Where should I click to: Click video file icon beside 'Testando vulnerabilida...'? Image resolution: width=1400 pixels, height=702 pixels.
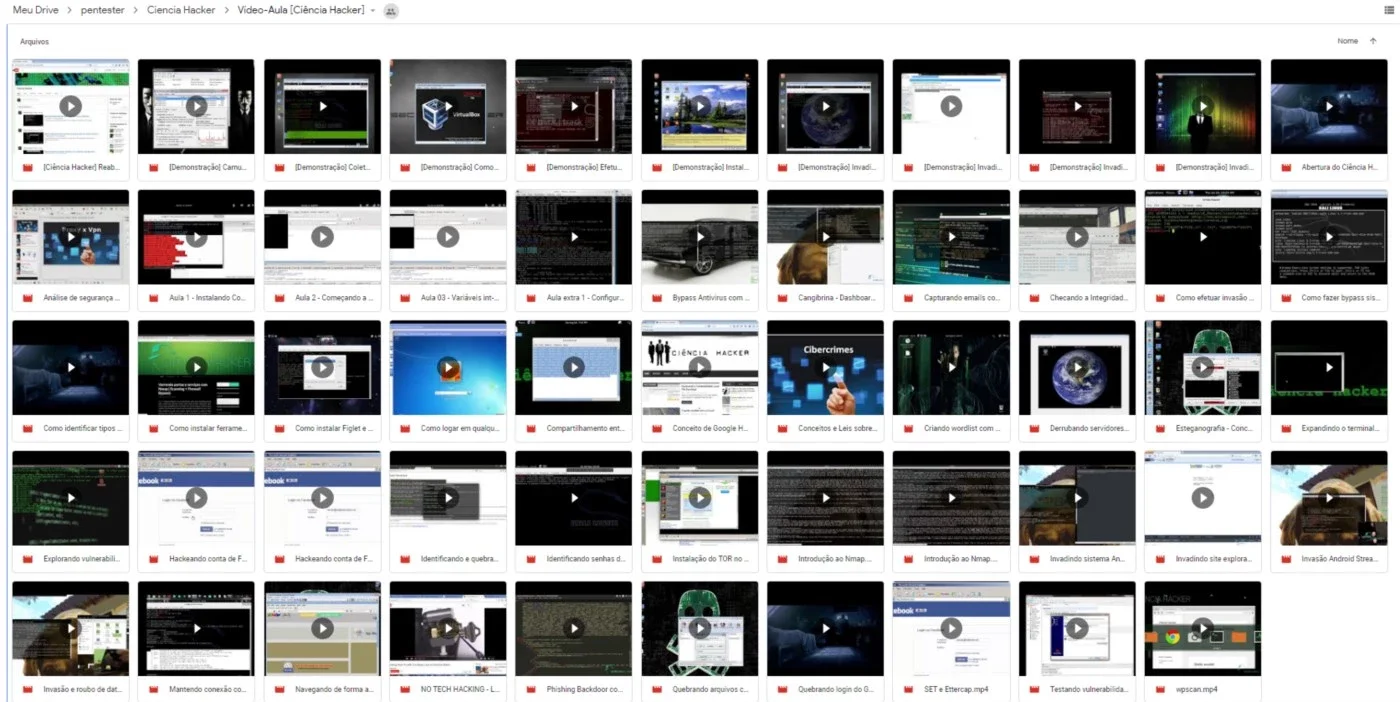[1035, 689]
